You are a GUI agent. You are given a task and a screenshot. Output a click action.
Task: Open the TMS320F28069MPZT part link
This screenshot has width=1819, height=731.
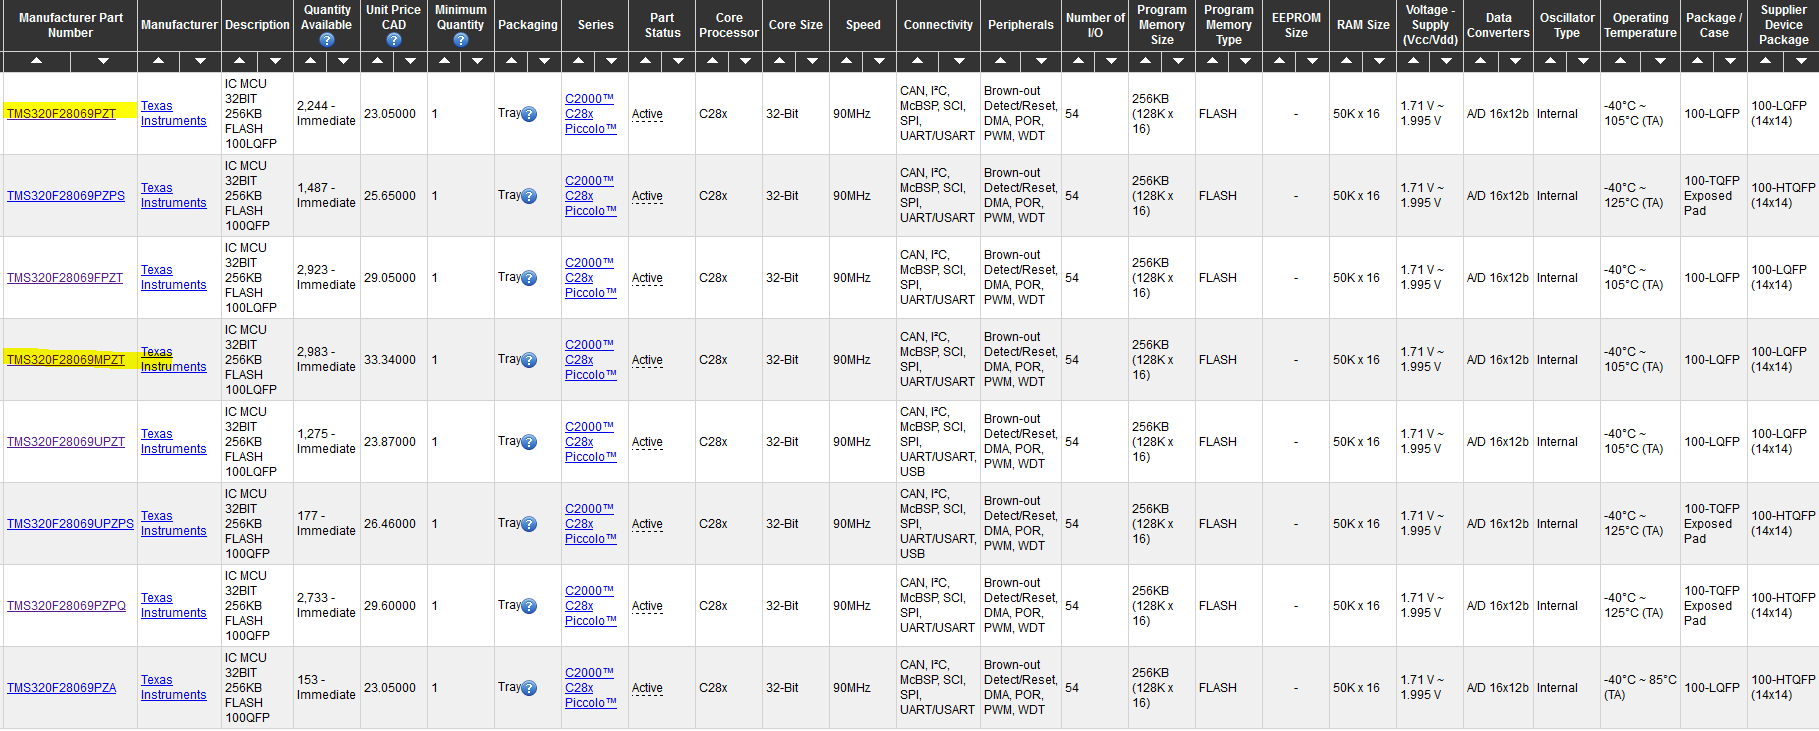click(66, 360)
